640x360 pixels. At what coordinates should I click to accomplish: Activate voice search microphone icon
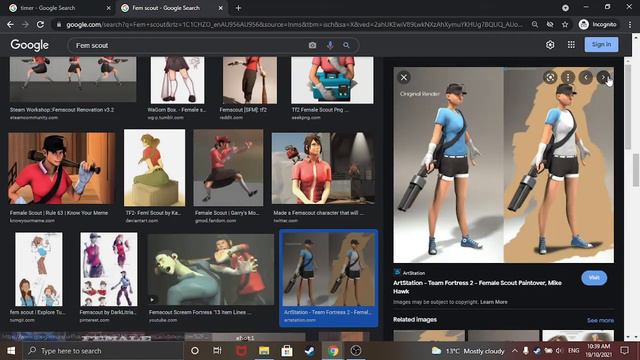pyautogui.click(x=330, y=45)
